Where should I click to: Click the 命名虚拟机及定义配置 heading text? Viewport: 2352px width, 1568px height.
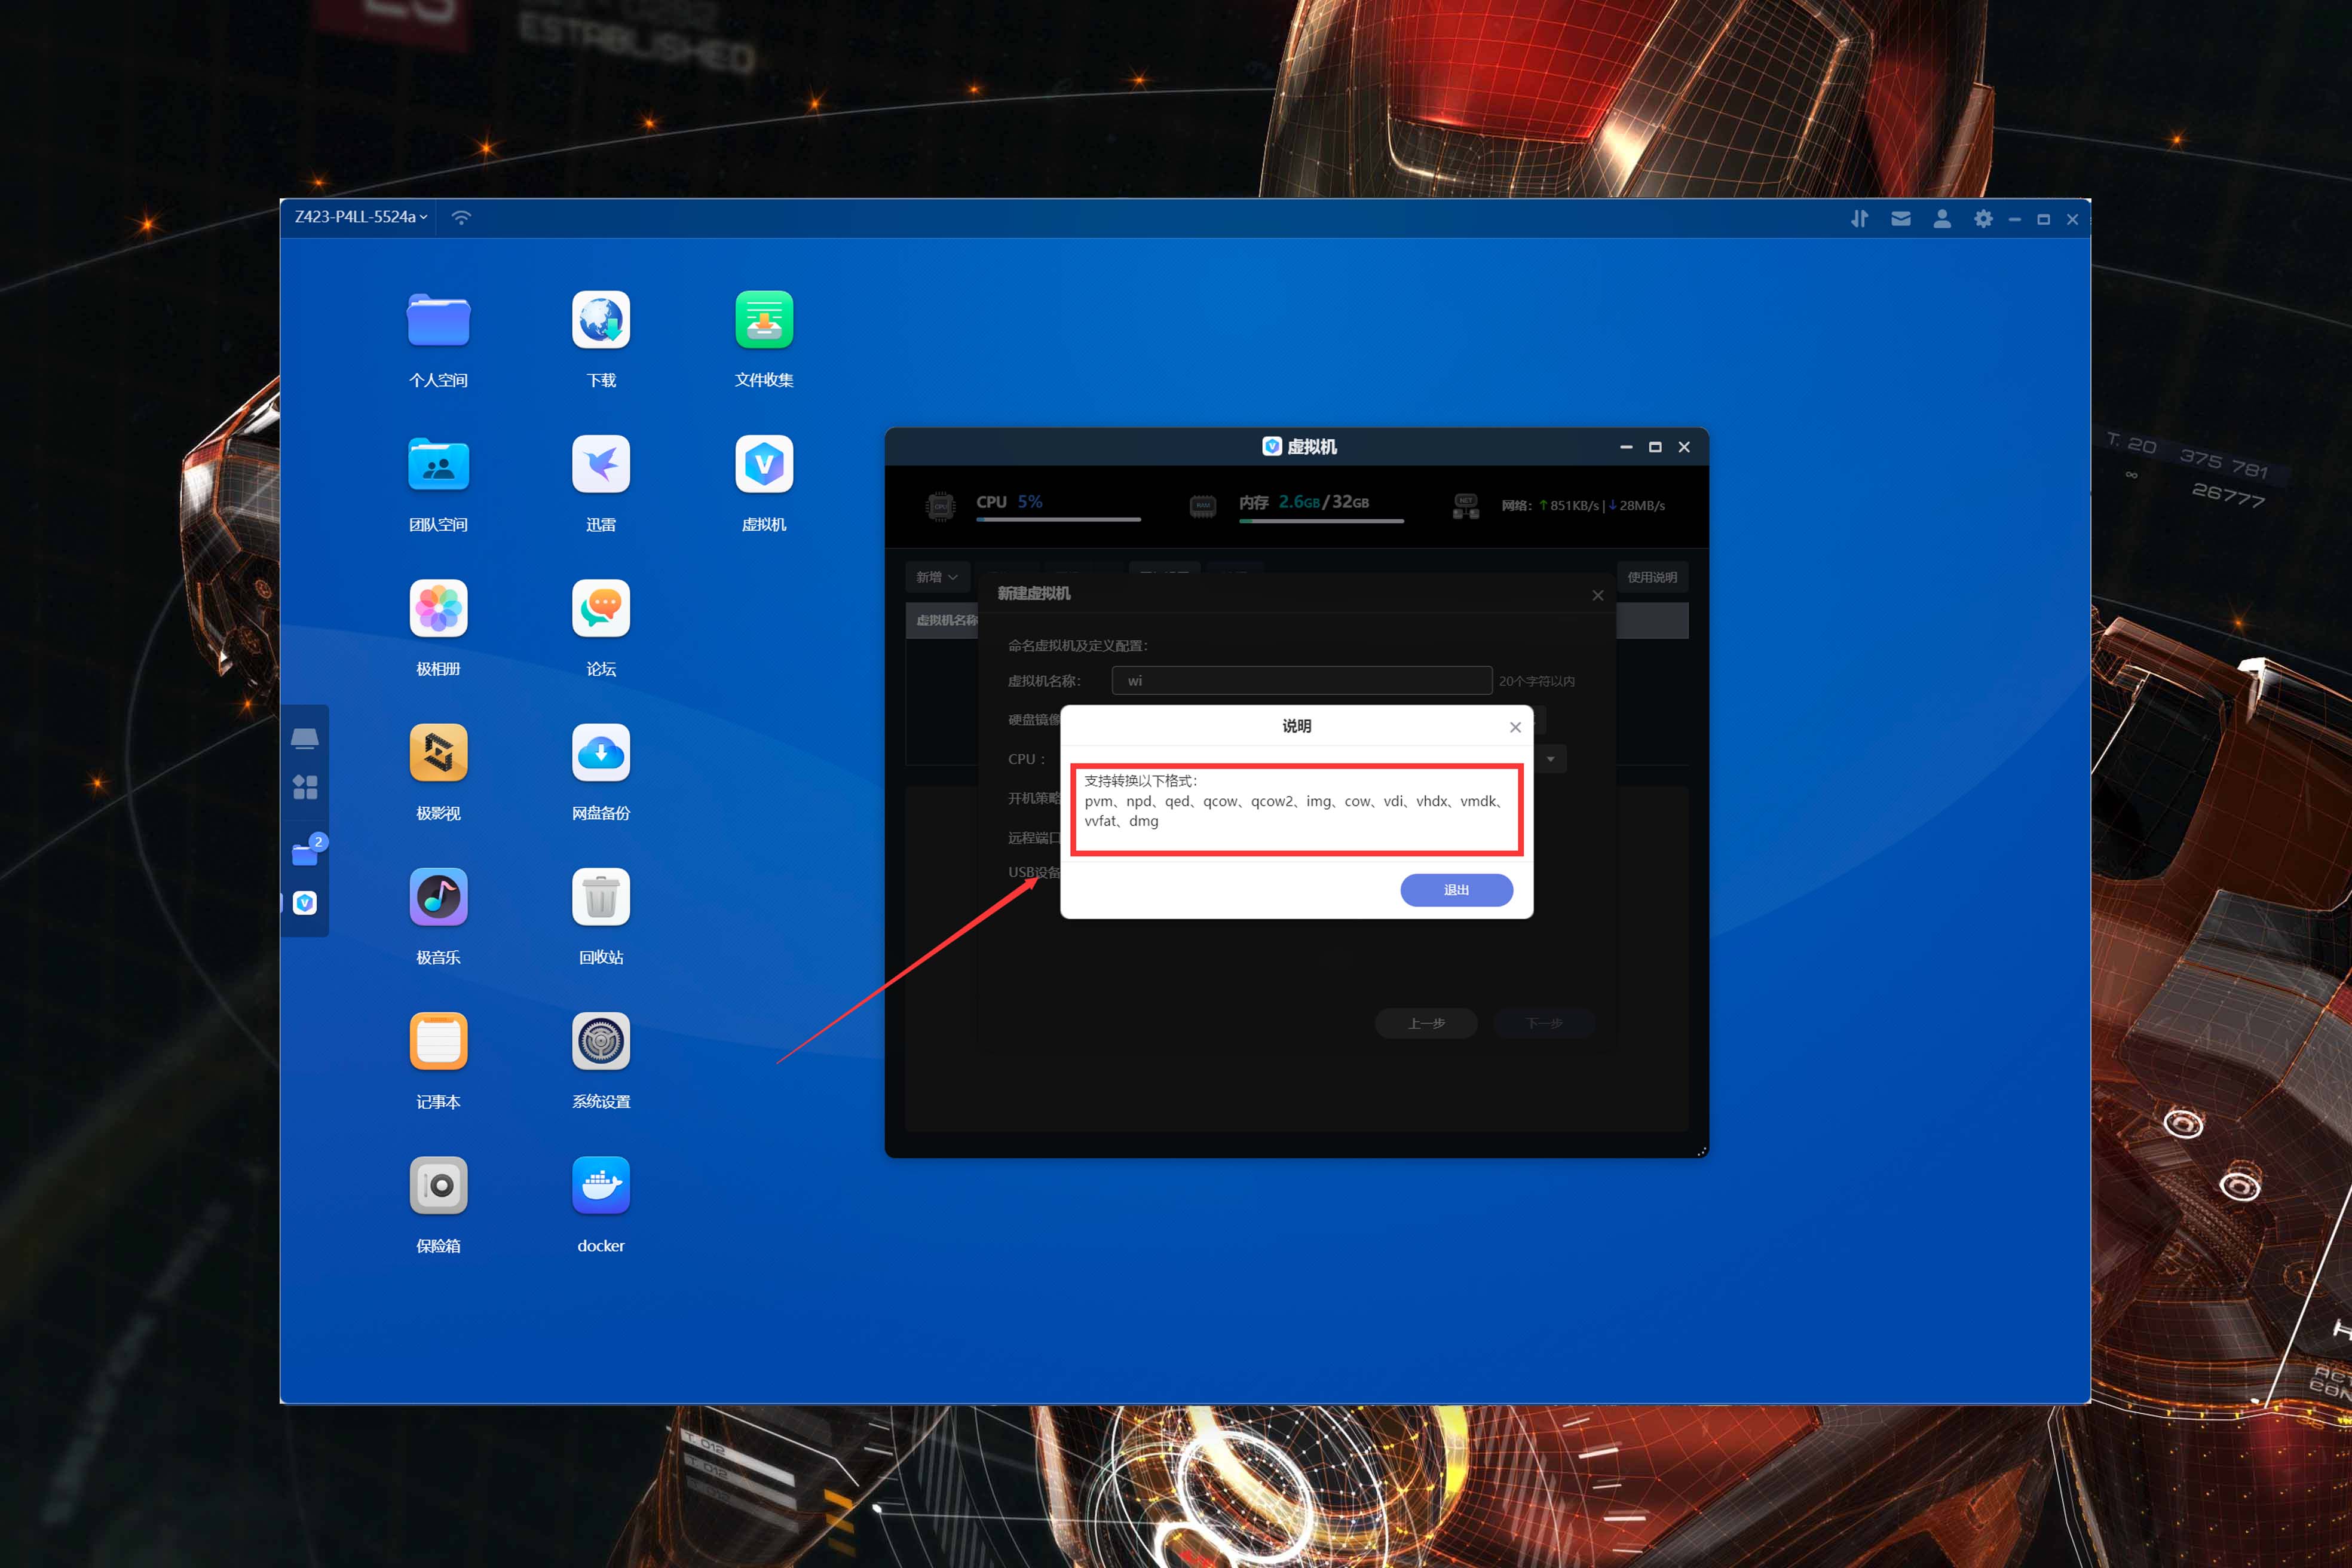(1078, 645)
